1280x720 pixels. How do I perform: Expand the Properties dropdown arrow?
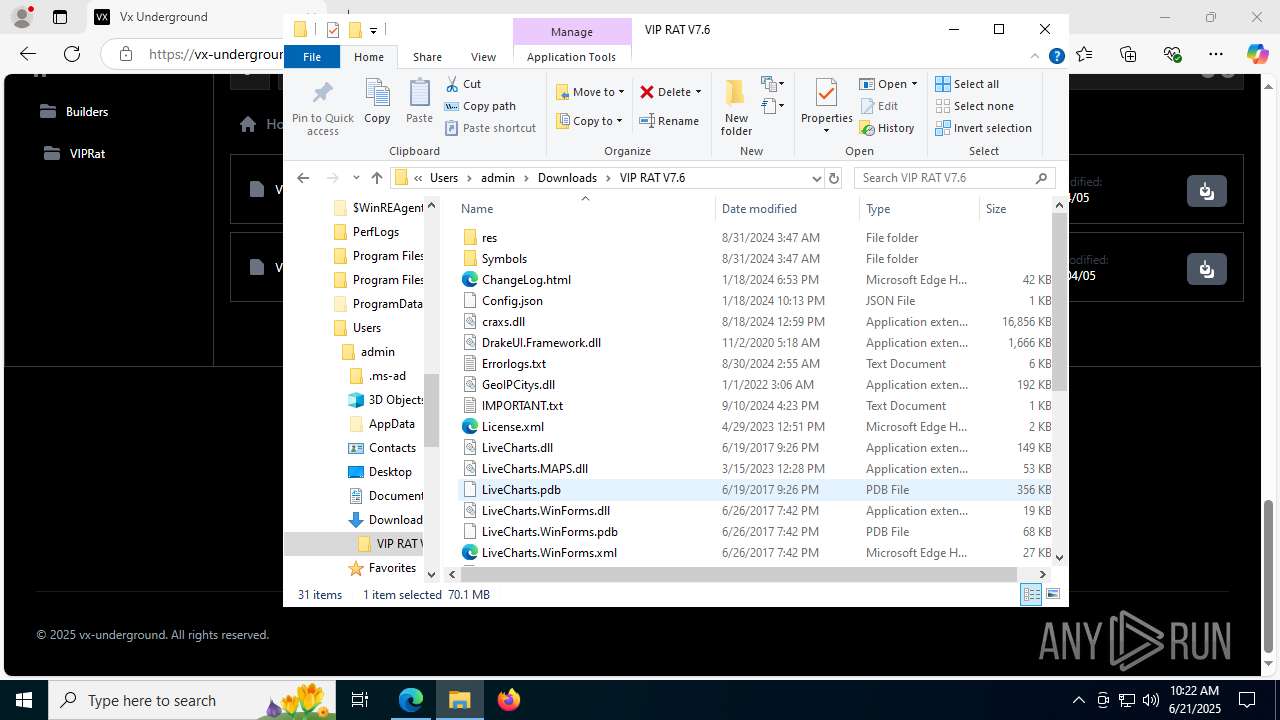(x=826, y=131)
